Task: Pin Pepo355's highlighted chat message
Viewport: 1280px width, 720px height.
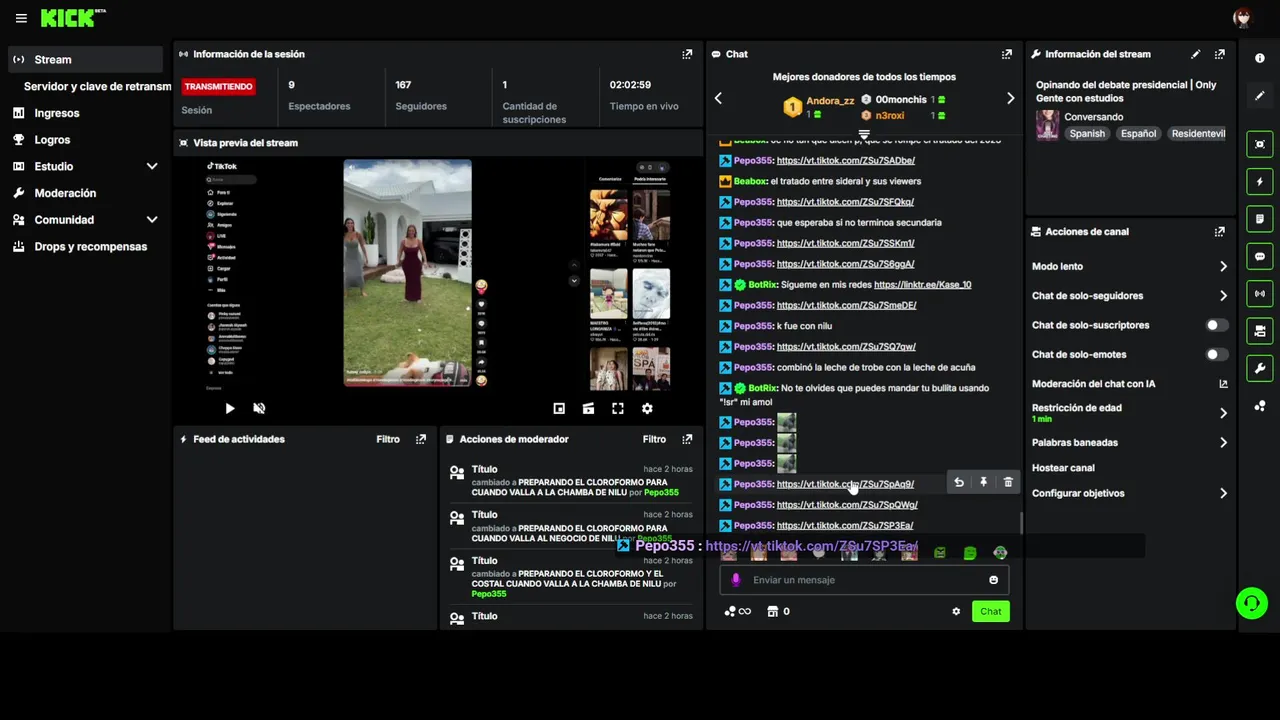Action: [983, 483]
